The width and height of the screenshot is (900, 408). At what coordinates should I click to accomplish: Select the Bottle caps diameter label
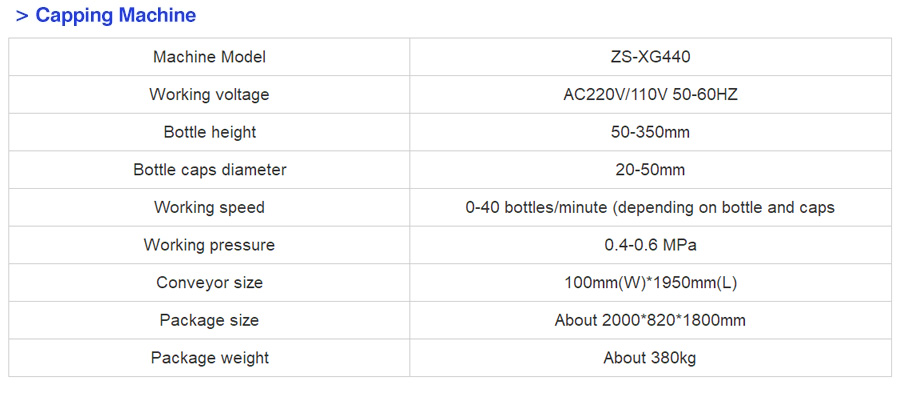click(x=209, y=170)
